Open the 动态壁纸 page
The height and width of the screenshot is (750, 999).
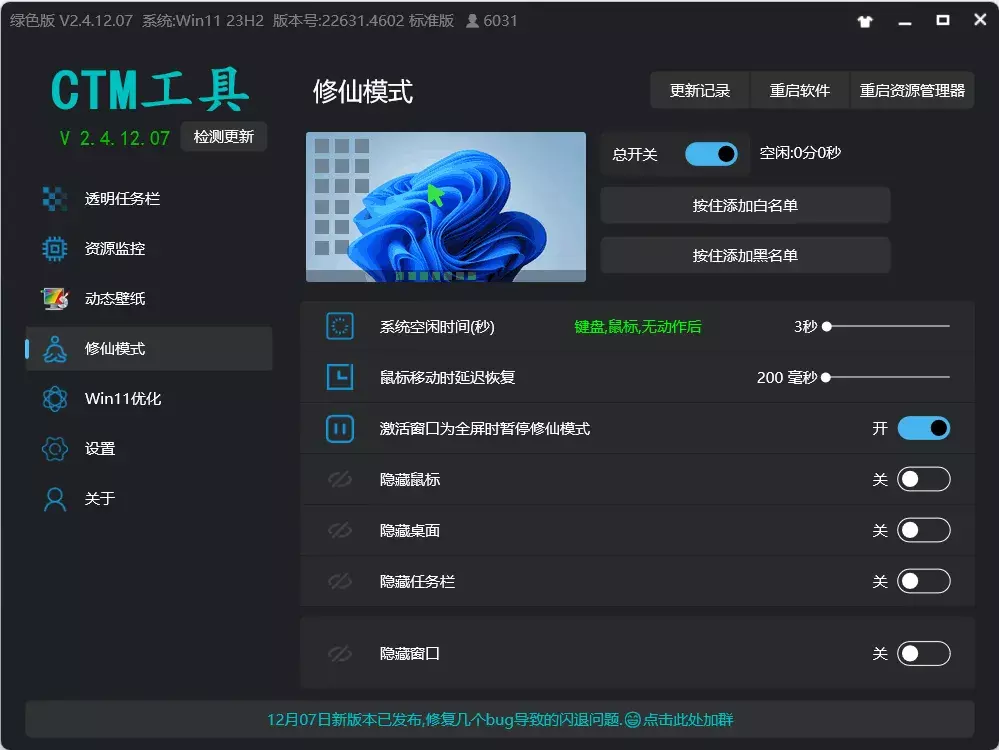tap(149, 298)
